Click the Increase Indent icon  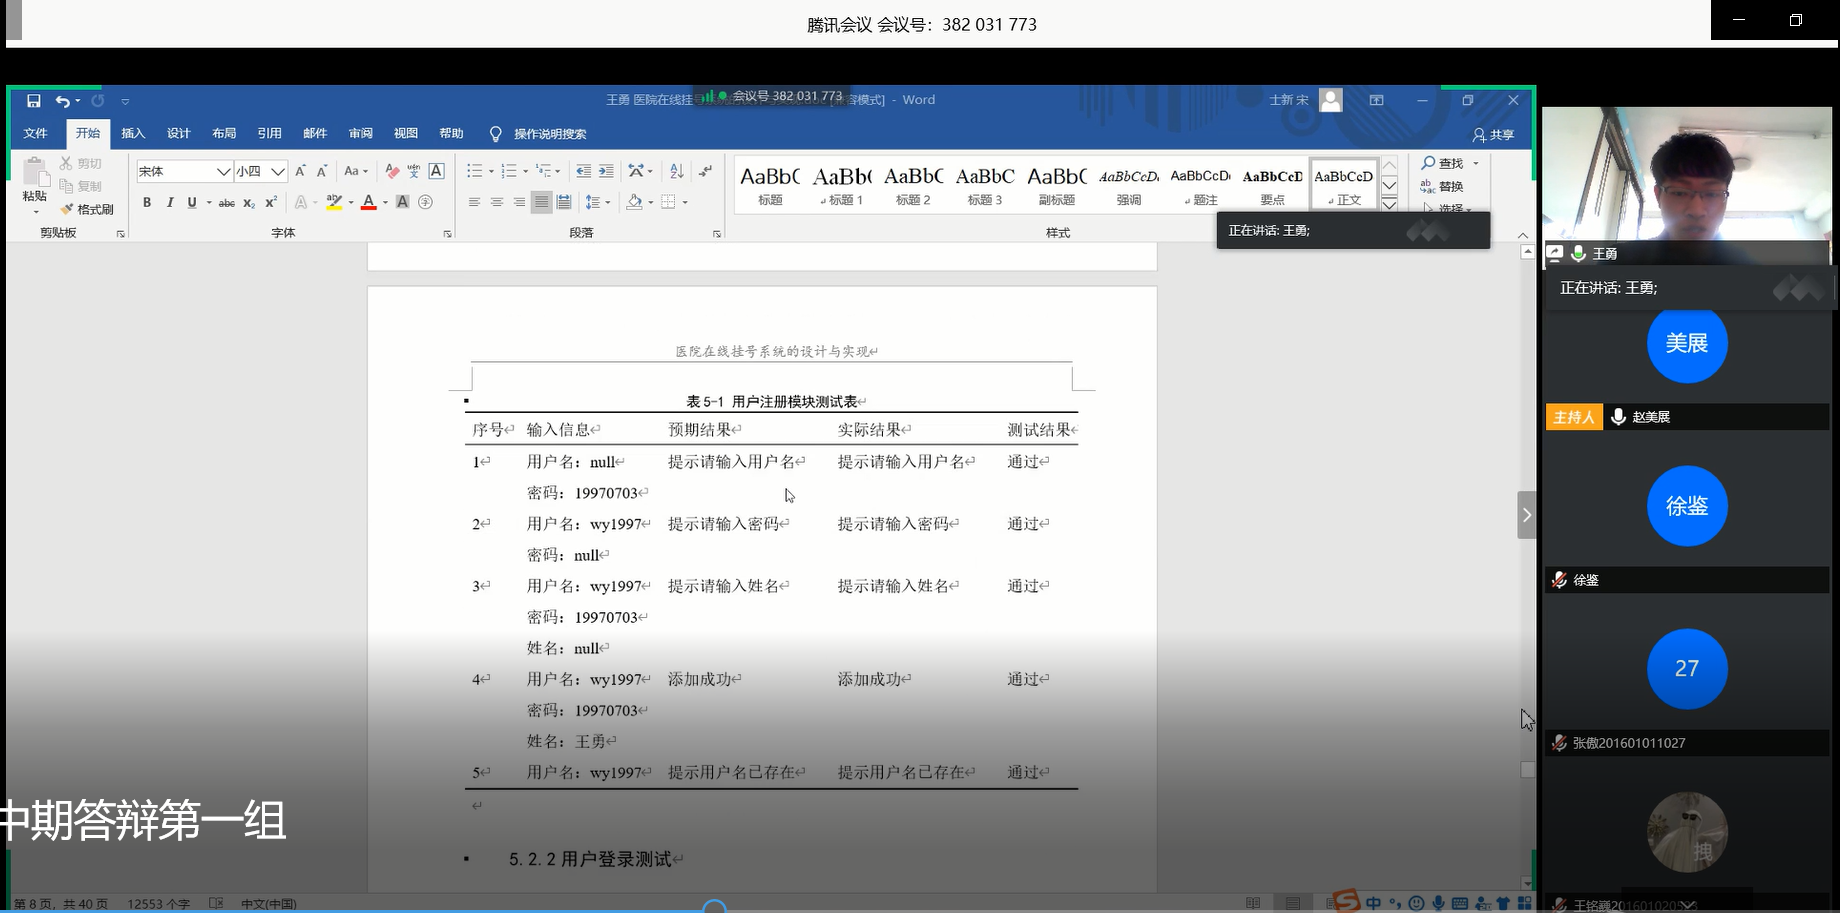point(606,171)
